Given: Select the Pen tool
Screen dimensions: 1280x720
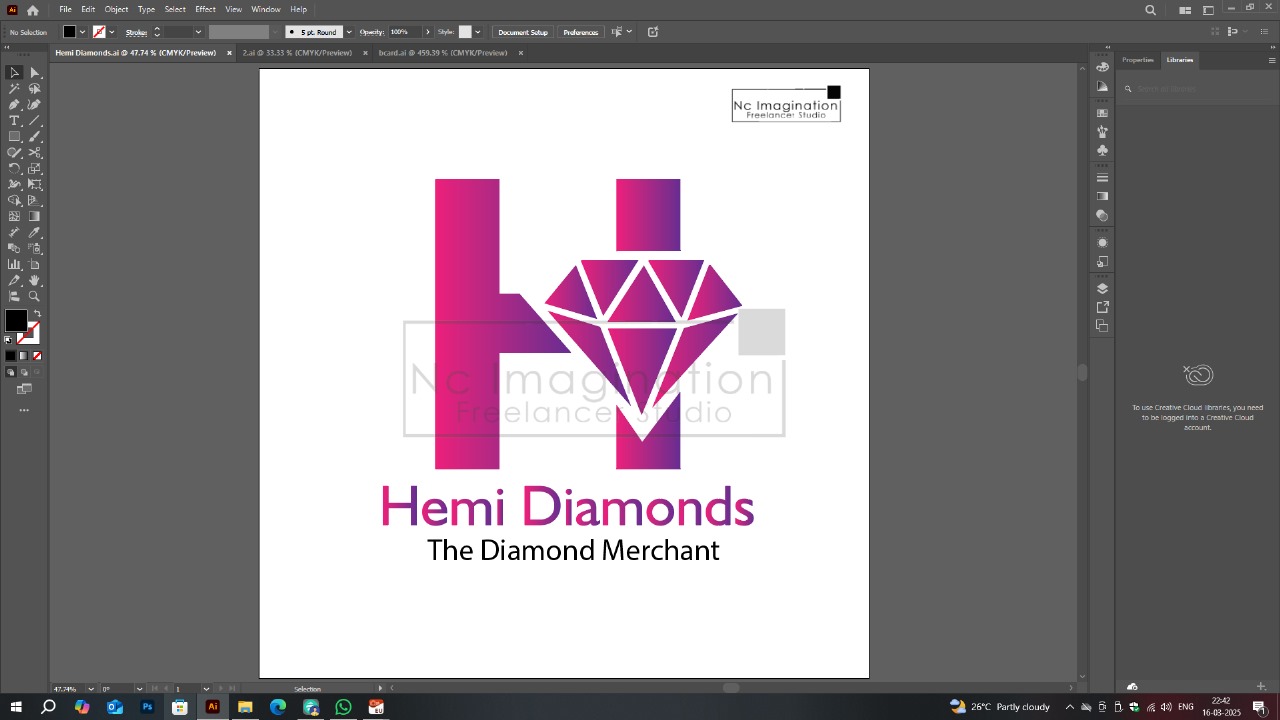Looking at the screenshot, I should 14,105.
